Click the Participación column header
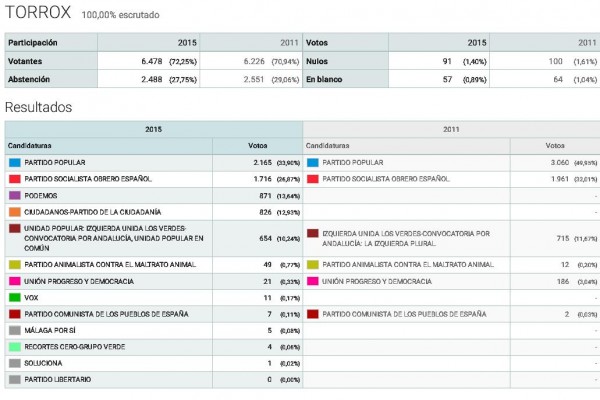The width and height of the screenshot is (600, 400). pyautogui.click(x=33, y=42)
